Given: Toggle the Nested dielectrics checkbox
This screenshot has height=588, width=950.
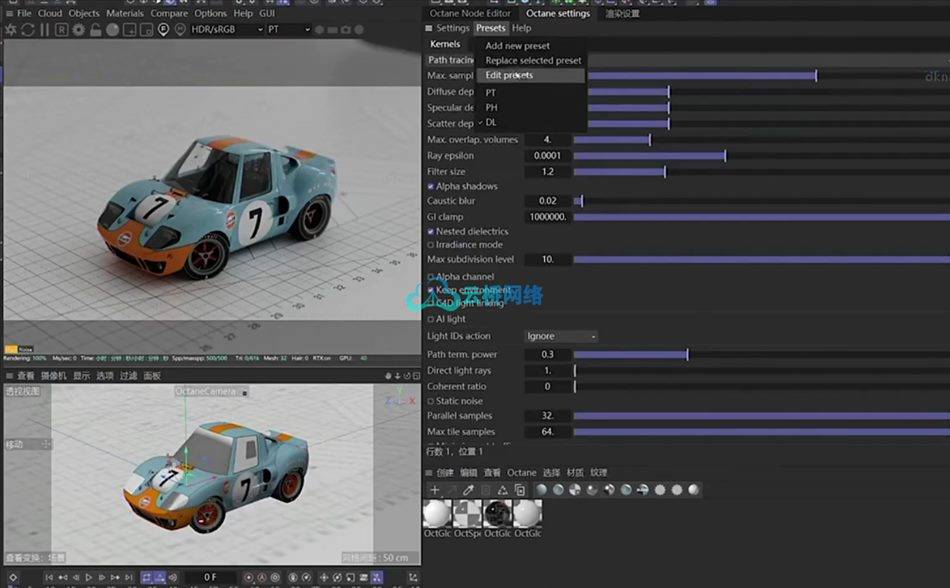Looking at the screenshot, I should [431, 231].
